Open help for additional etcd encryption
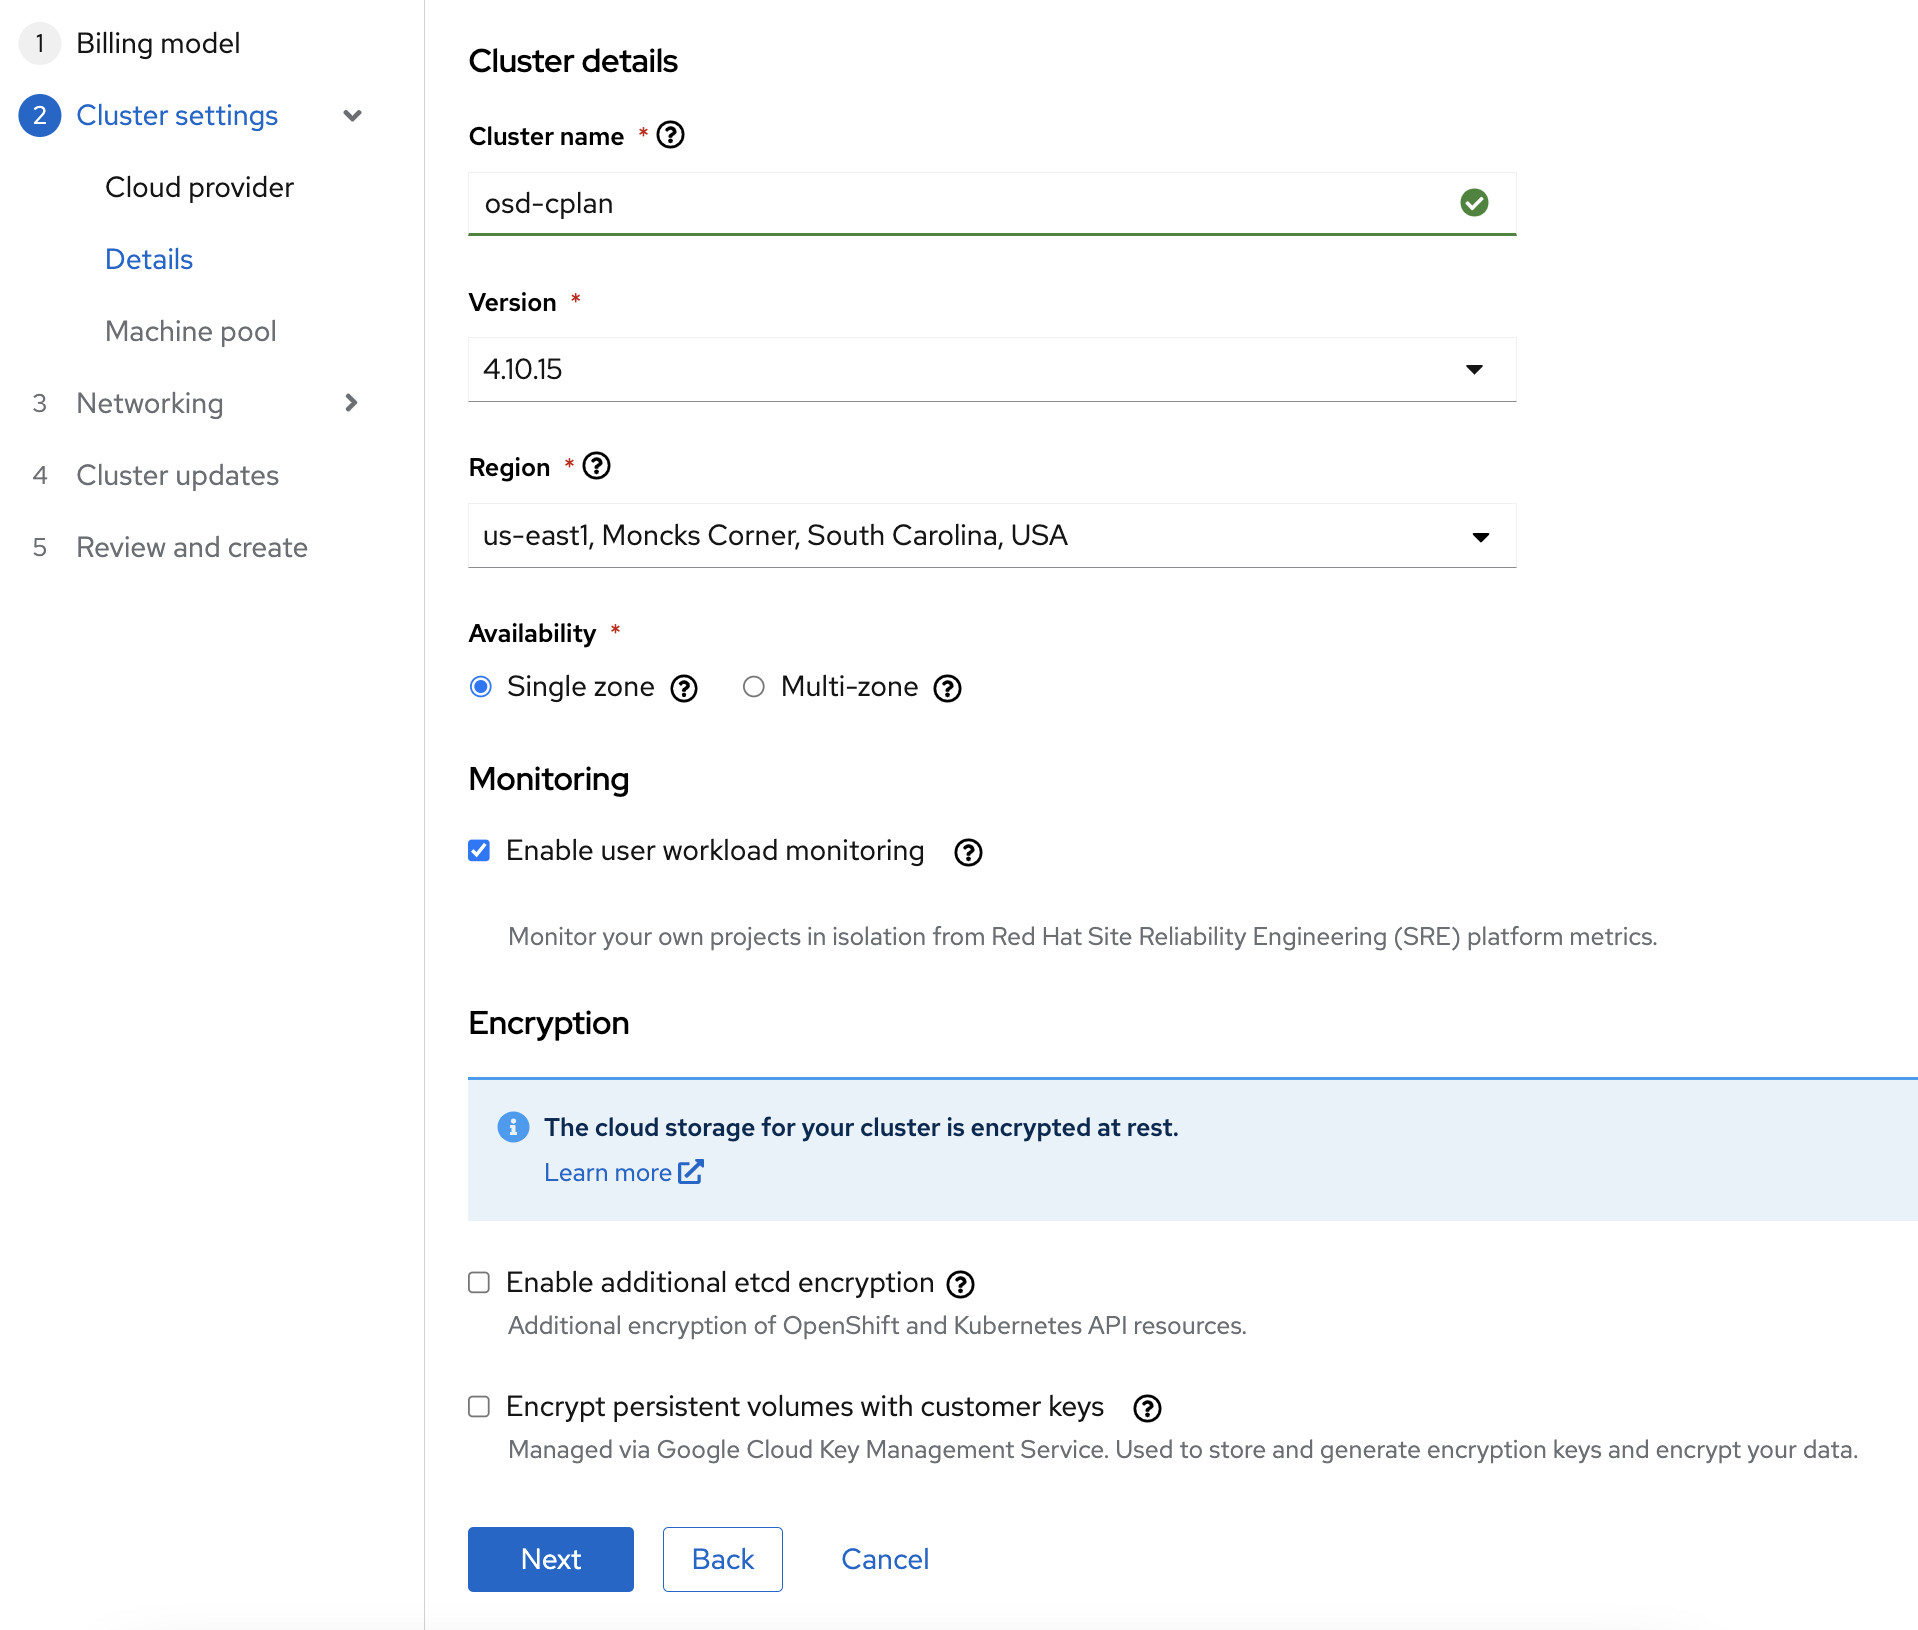Image resolution: width=1918 pixels, height=1630 pixels. pyautogui.click(x=960, y=1284)
